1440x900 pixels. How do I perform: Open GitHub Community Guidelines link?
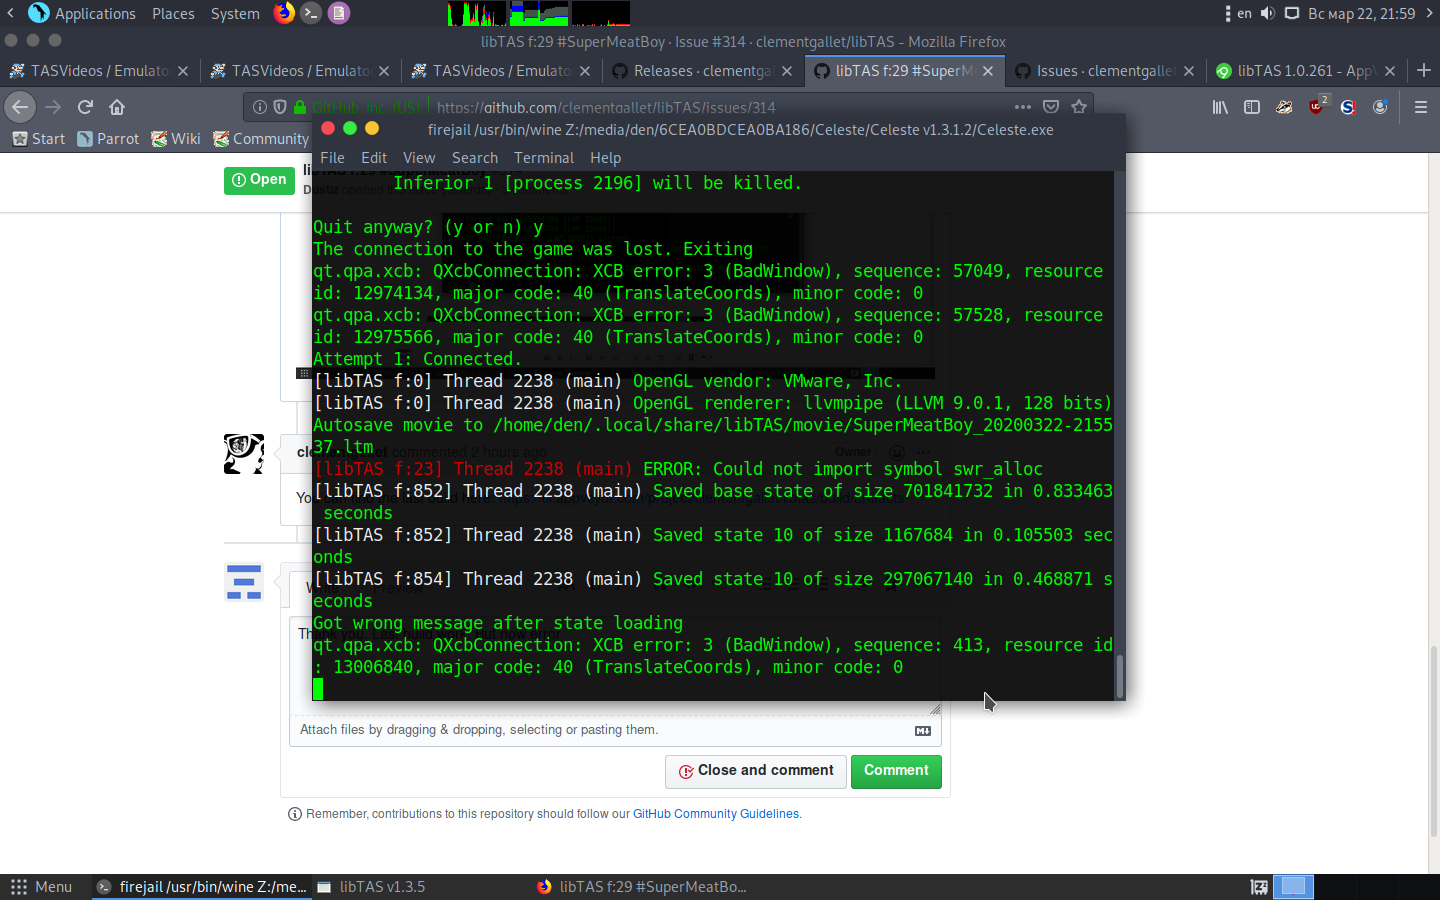pos(716,814)
